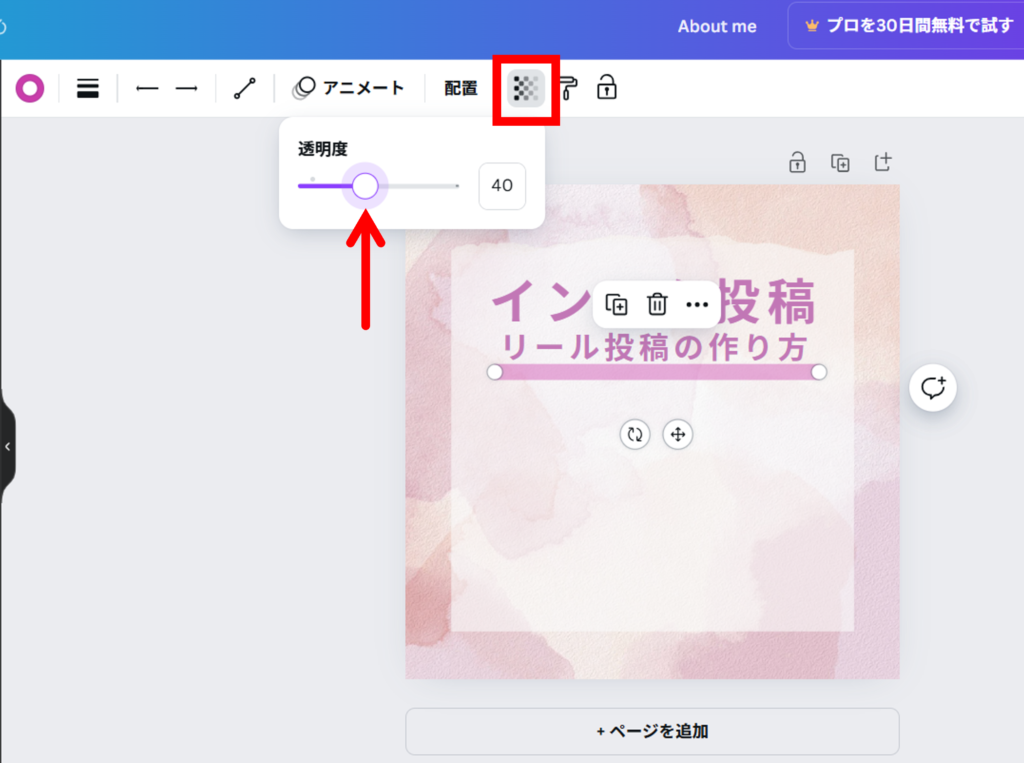
Task: Open the line type selector
Action: pyautogui.click(x=244, y=89)
